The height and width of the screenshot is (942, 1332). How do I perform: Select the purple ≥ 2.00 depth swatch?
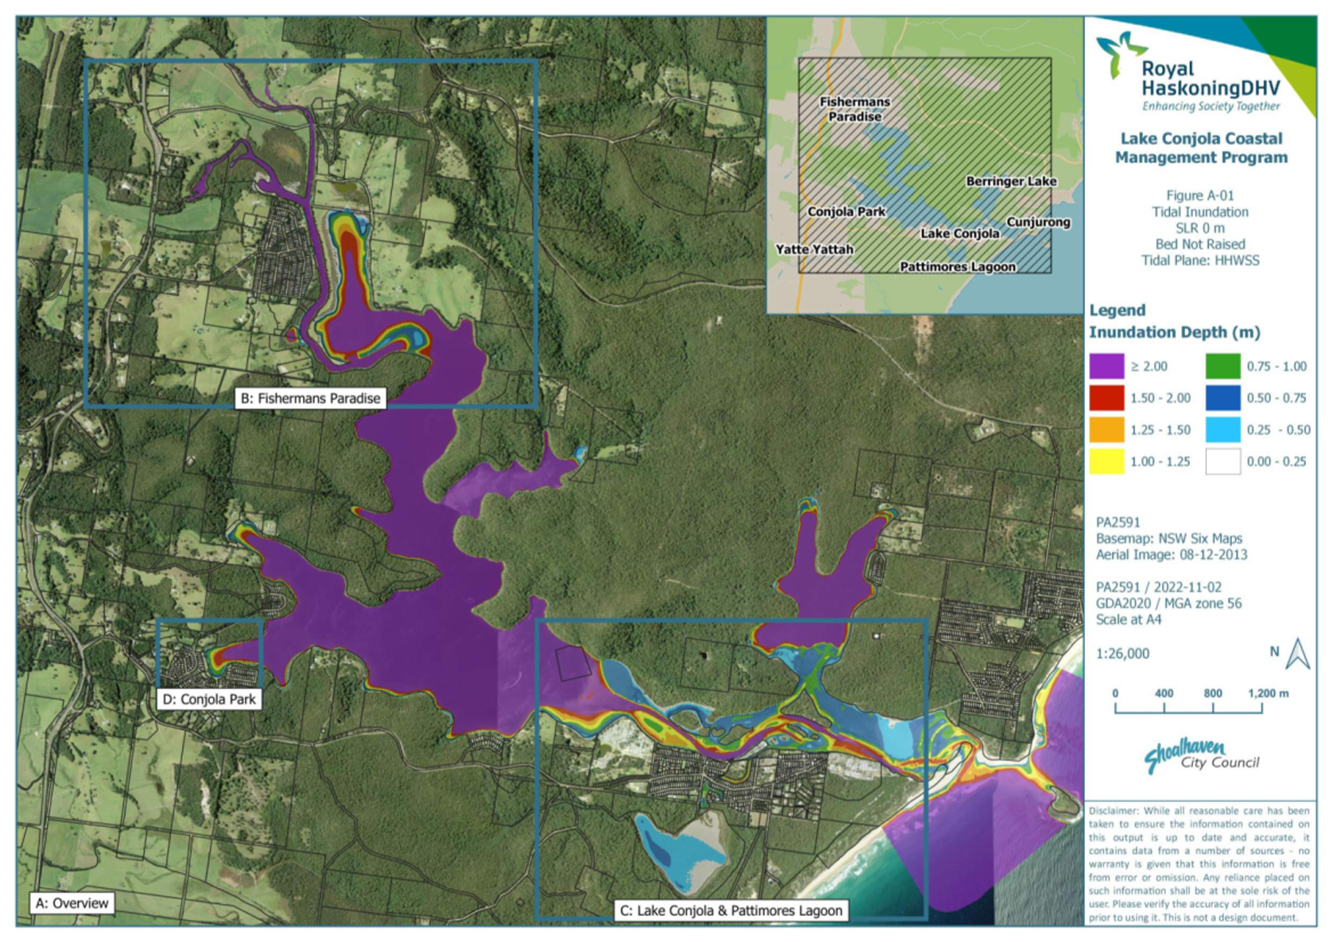point(1107,366)
